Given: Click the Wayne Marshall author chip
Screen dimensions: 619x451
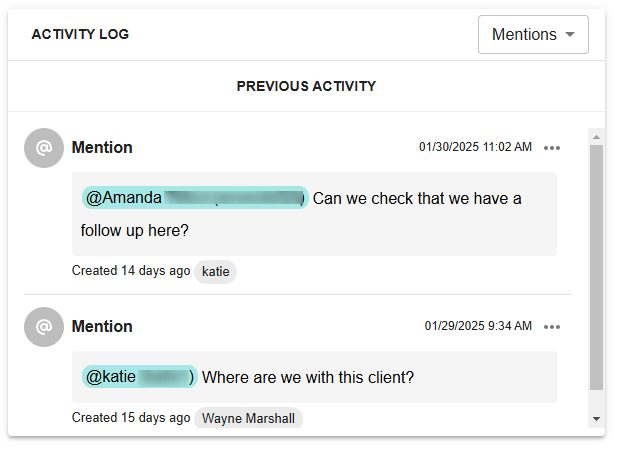Looking at the screenshot, I should point(248,418).
